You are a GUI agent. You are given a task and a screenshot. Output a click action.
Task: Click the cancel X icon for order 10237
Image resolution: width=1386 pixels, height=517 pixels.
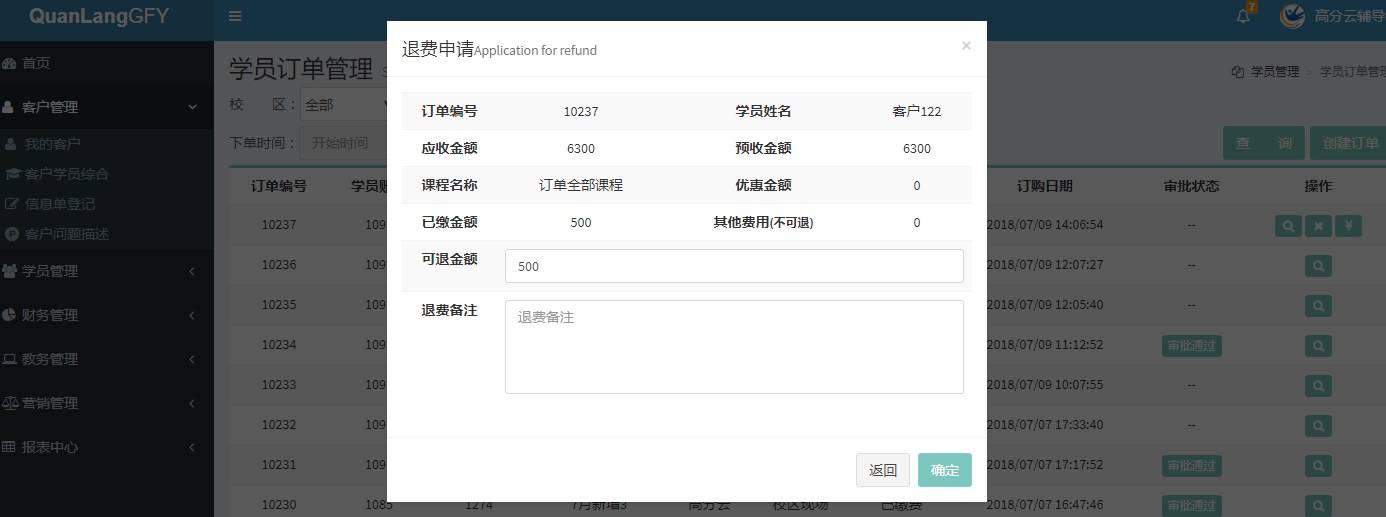coord(1318,226)
